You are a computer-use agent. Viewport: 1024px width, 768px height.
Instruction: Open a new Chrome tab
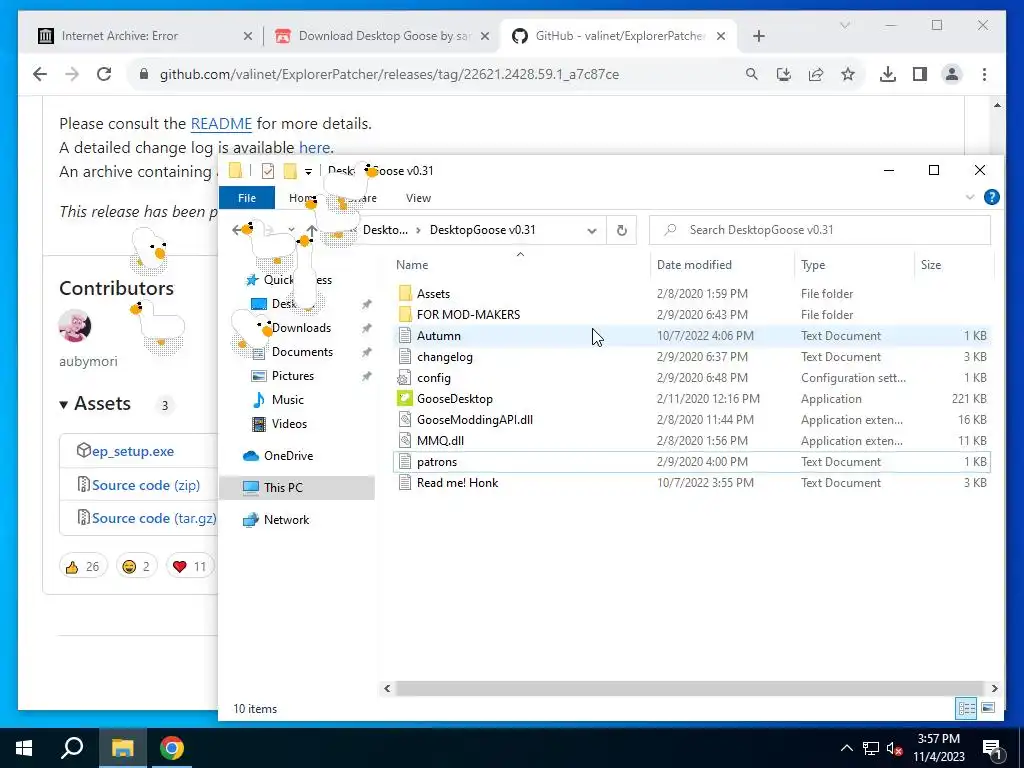pos(758,37)
